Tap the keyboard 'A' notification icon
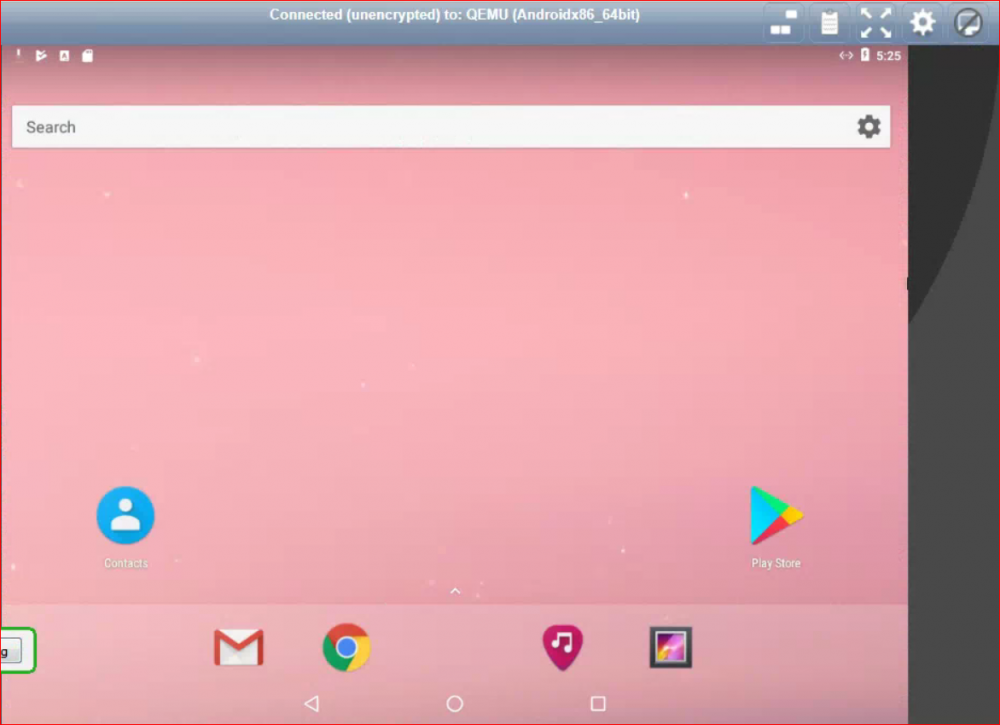This screenshot has width=1000, height=725. click(64, 55)
